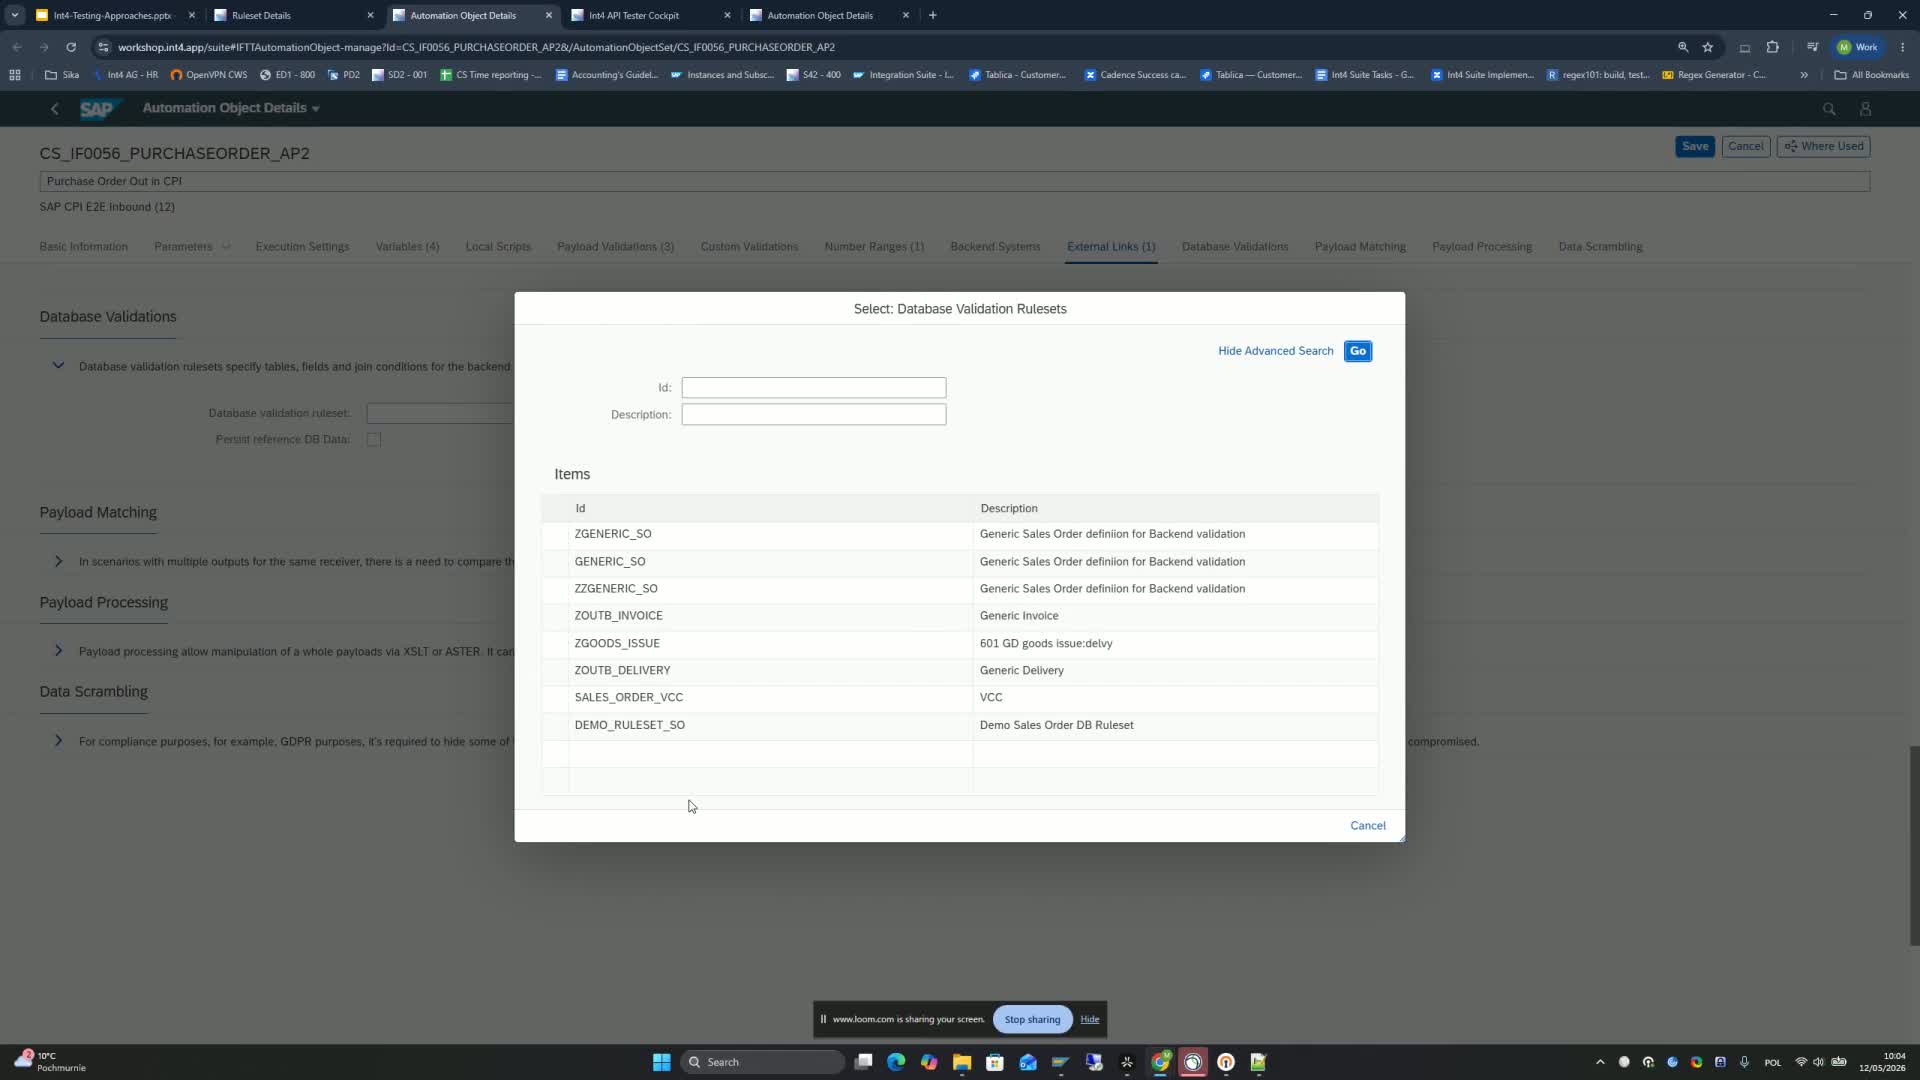
Task: Open the OpenVPN CWS bookmark
Action: click(209, 75)
